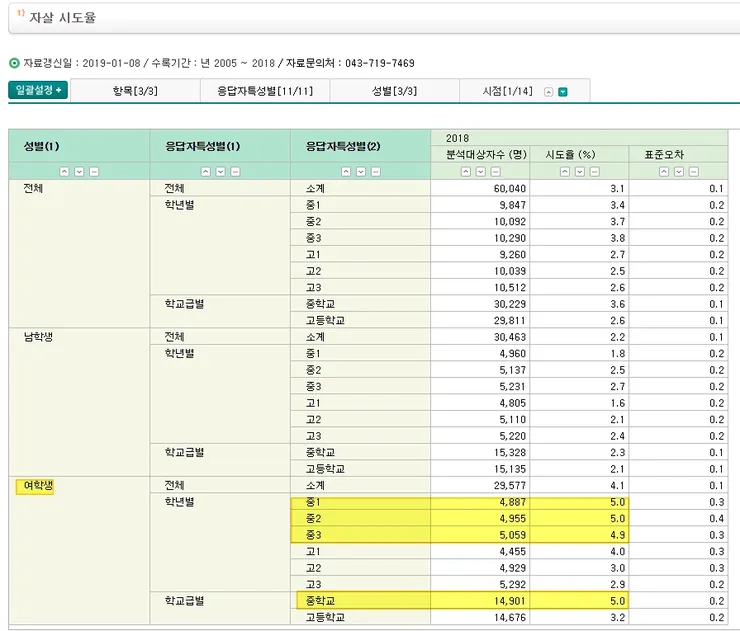This screenshot has height=631, width=740.
Task: Sort 시도율 (%) column descending
Action: [x=580, y=172]
